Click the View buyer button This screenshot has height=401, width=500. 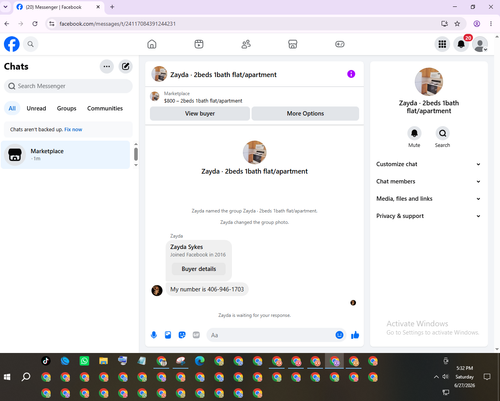coord(200,114)
